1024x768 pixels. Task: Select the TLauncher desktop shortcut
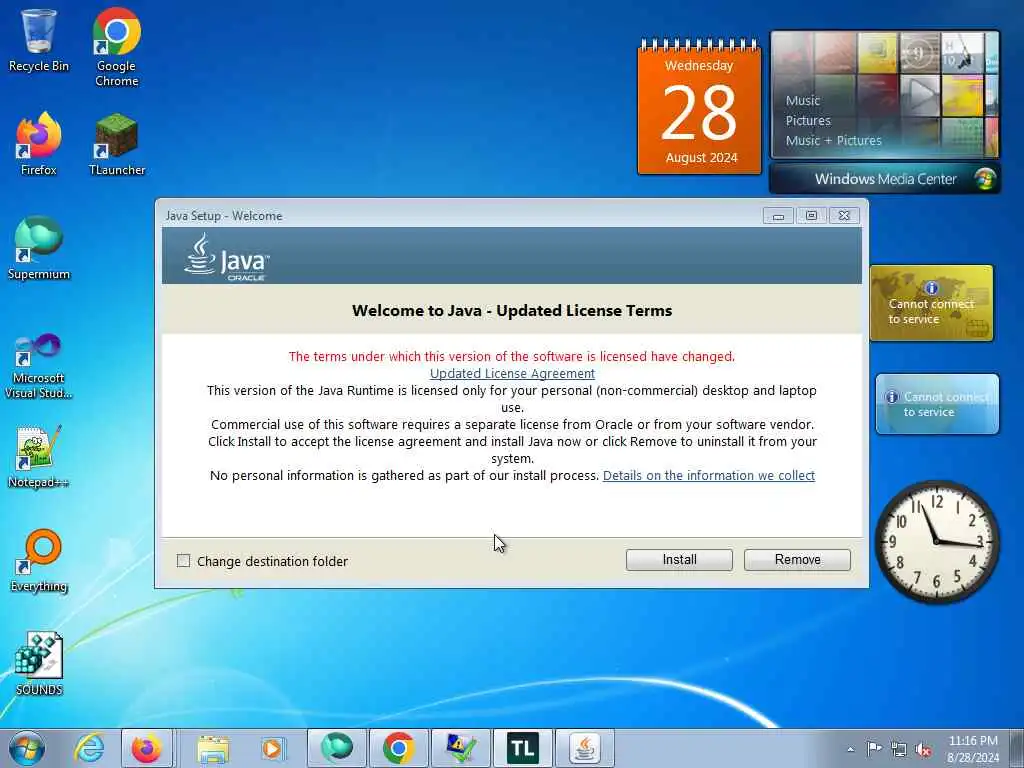coord(116,144)
